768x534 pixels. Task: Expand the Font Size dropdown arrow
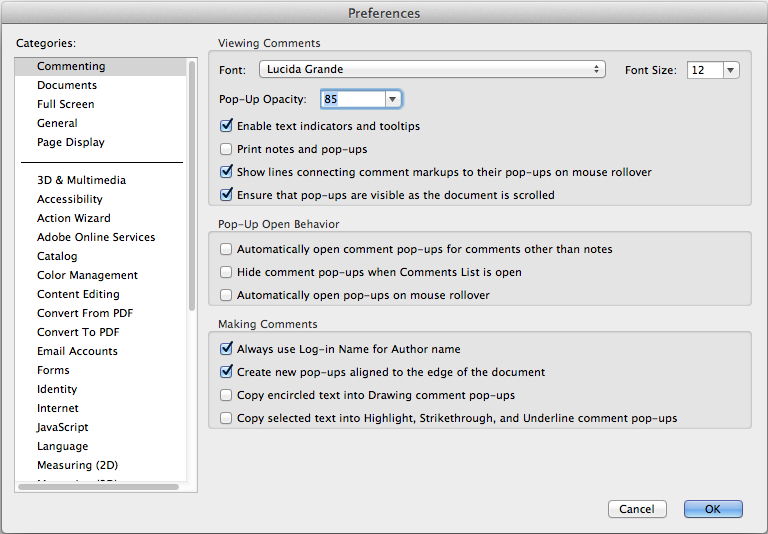[731, 70]
